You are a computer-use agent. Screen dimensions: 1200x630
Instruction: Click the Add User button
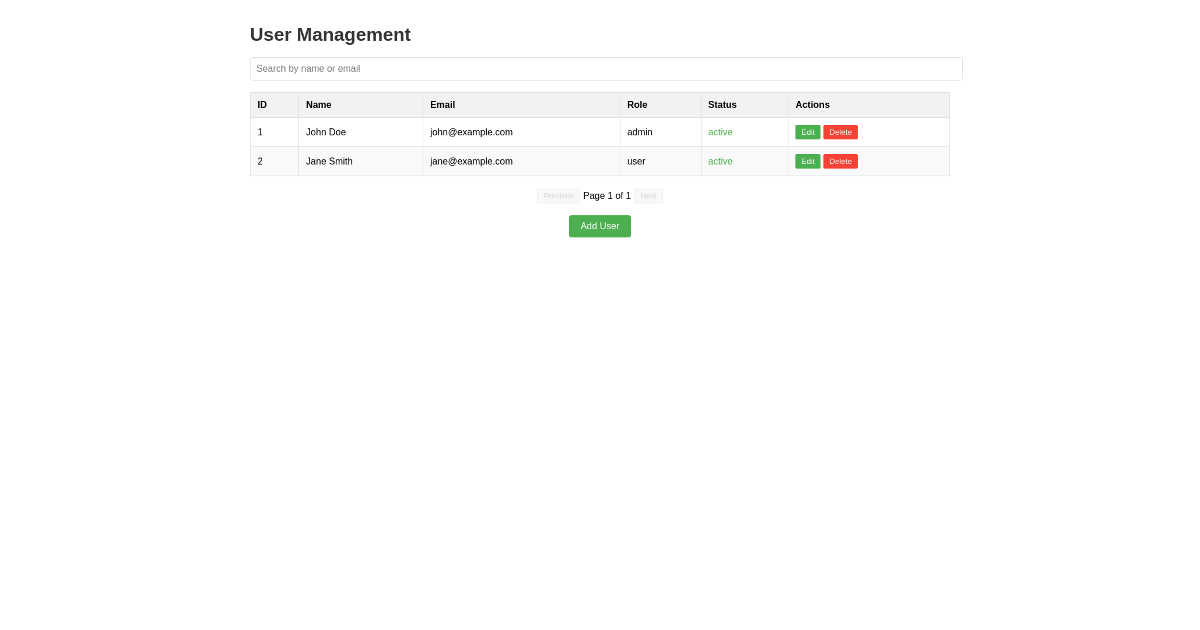coord(599,226)
